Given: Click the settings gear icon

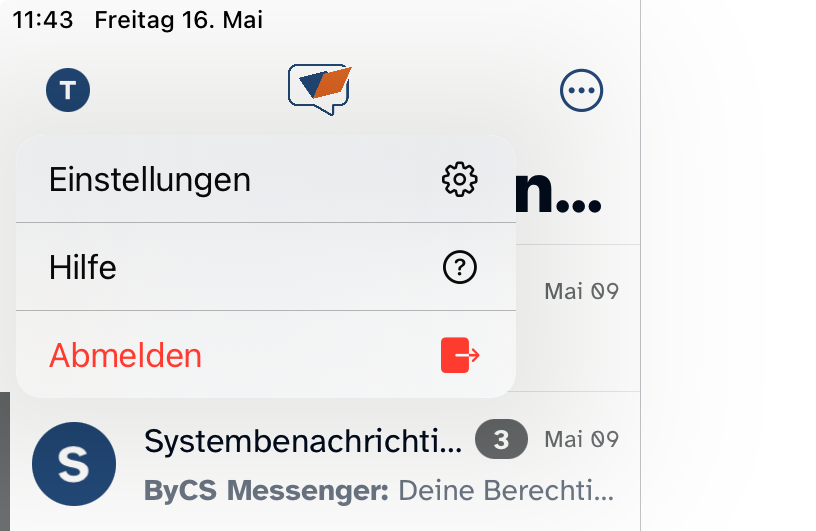Looking at the screenshot, I should click(x=459, y=180).
